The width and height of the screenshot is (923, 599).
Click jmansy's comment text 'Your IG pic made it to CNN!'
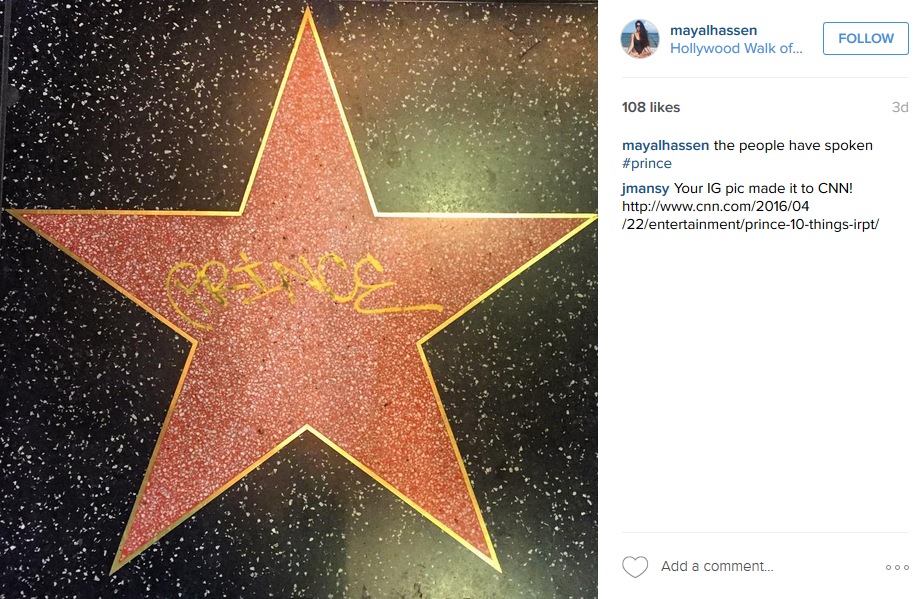(763, 188)
